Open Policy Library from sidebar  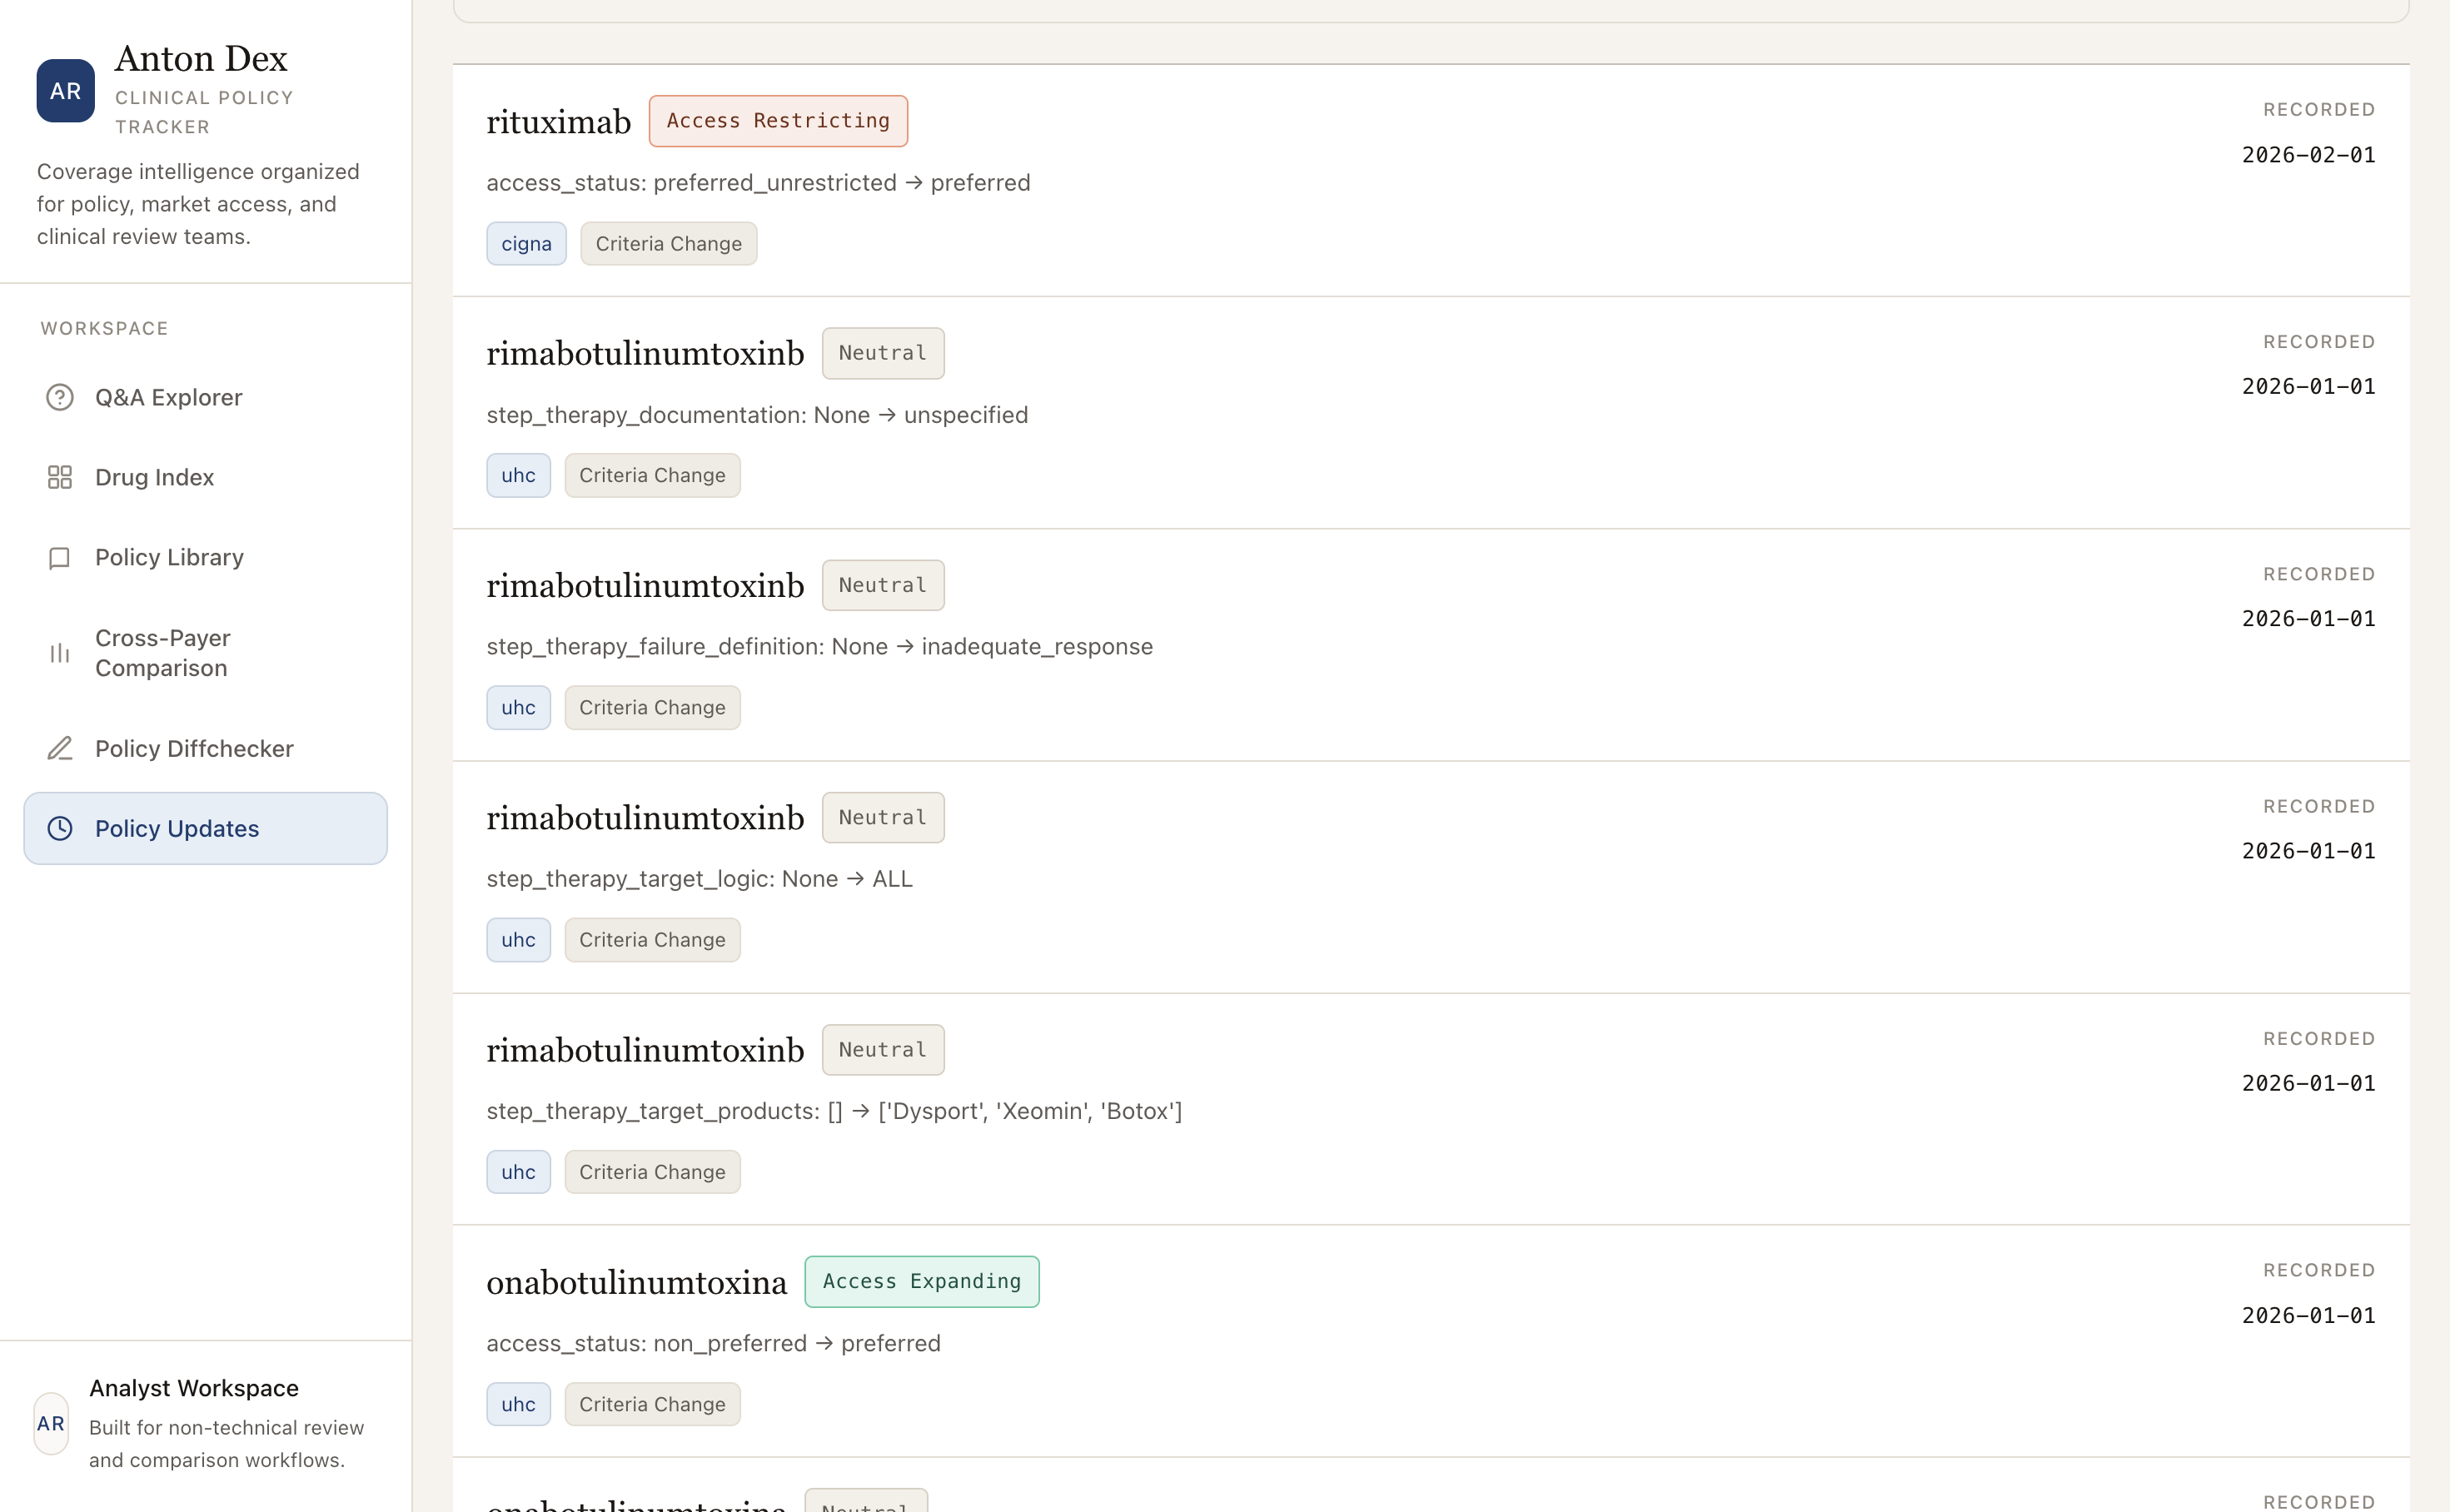pos(169,557)
